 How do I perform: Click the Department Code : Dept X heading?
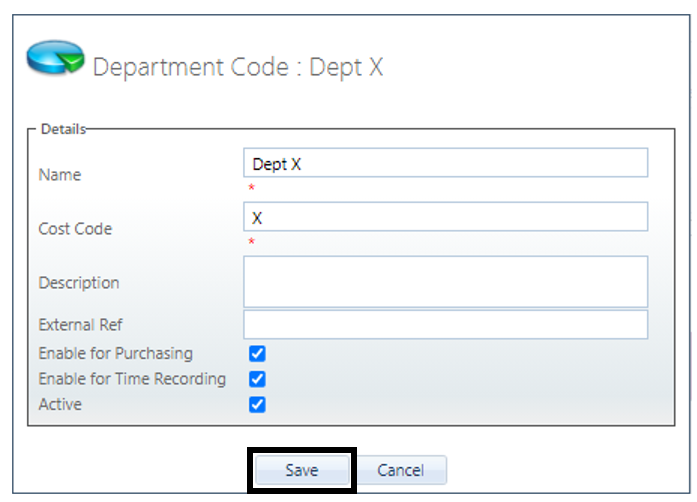pyautogui.click(x=238, y=68)
